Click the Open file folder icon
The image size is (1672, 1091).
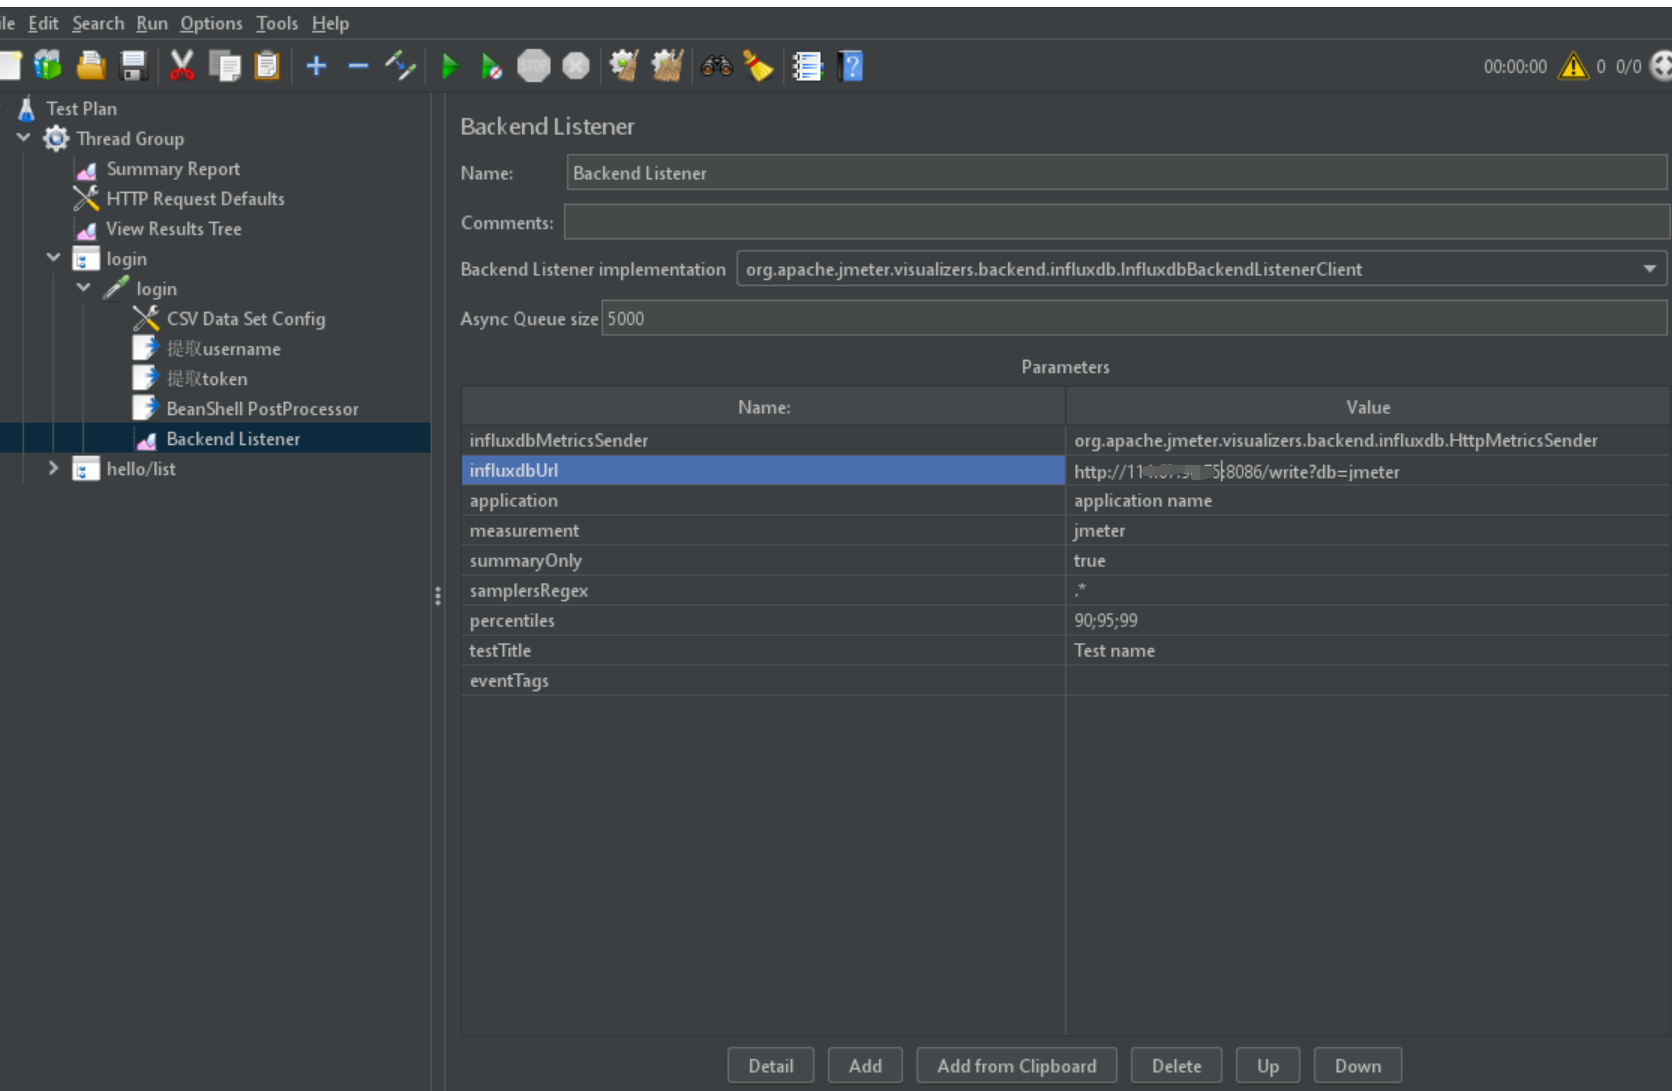[91, 66]
